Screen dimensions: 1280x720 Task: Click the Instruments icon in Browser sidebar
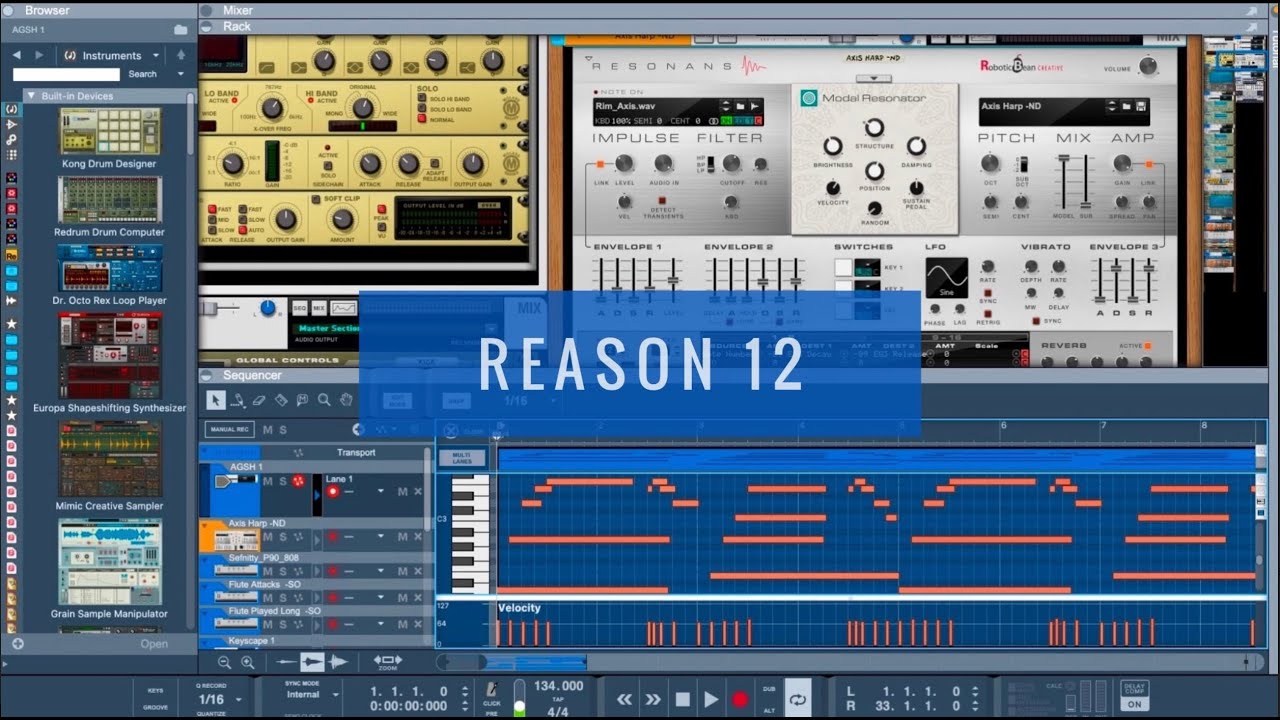(x=11, y=109)
